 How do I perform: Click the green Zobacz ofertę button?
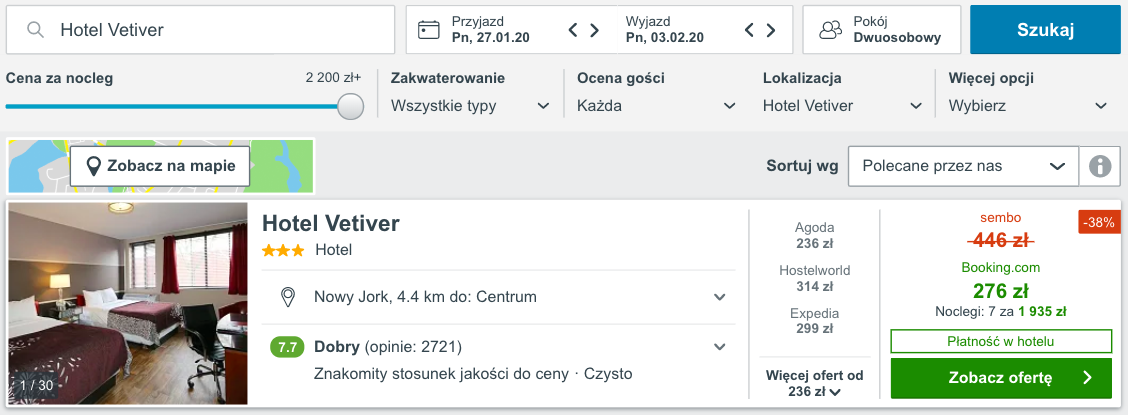1001,378
